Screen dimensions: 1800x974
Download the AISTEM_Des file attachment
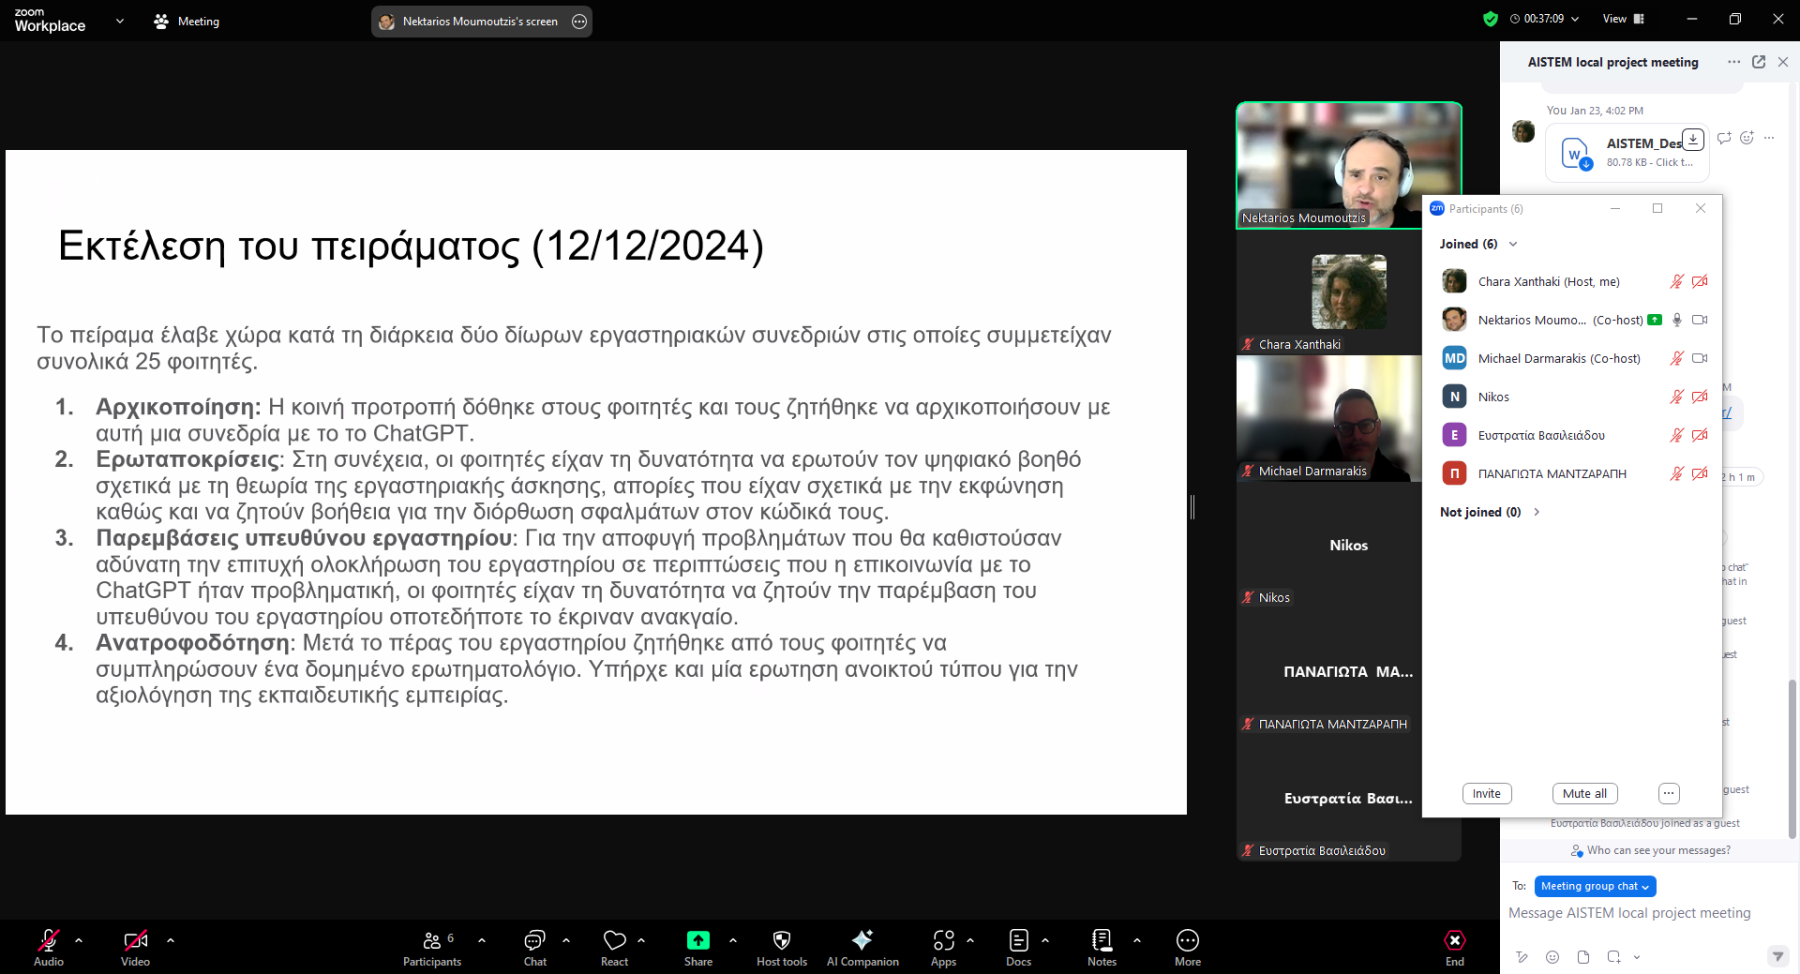pos(1692,139)
